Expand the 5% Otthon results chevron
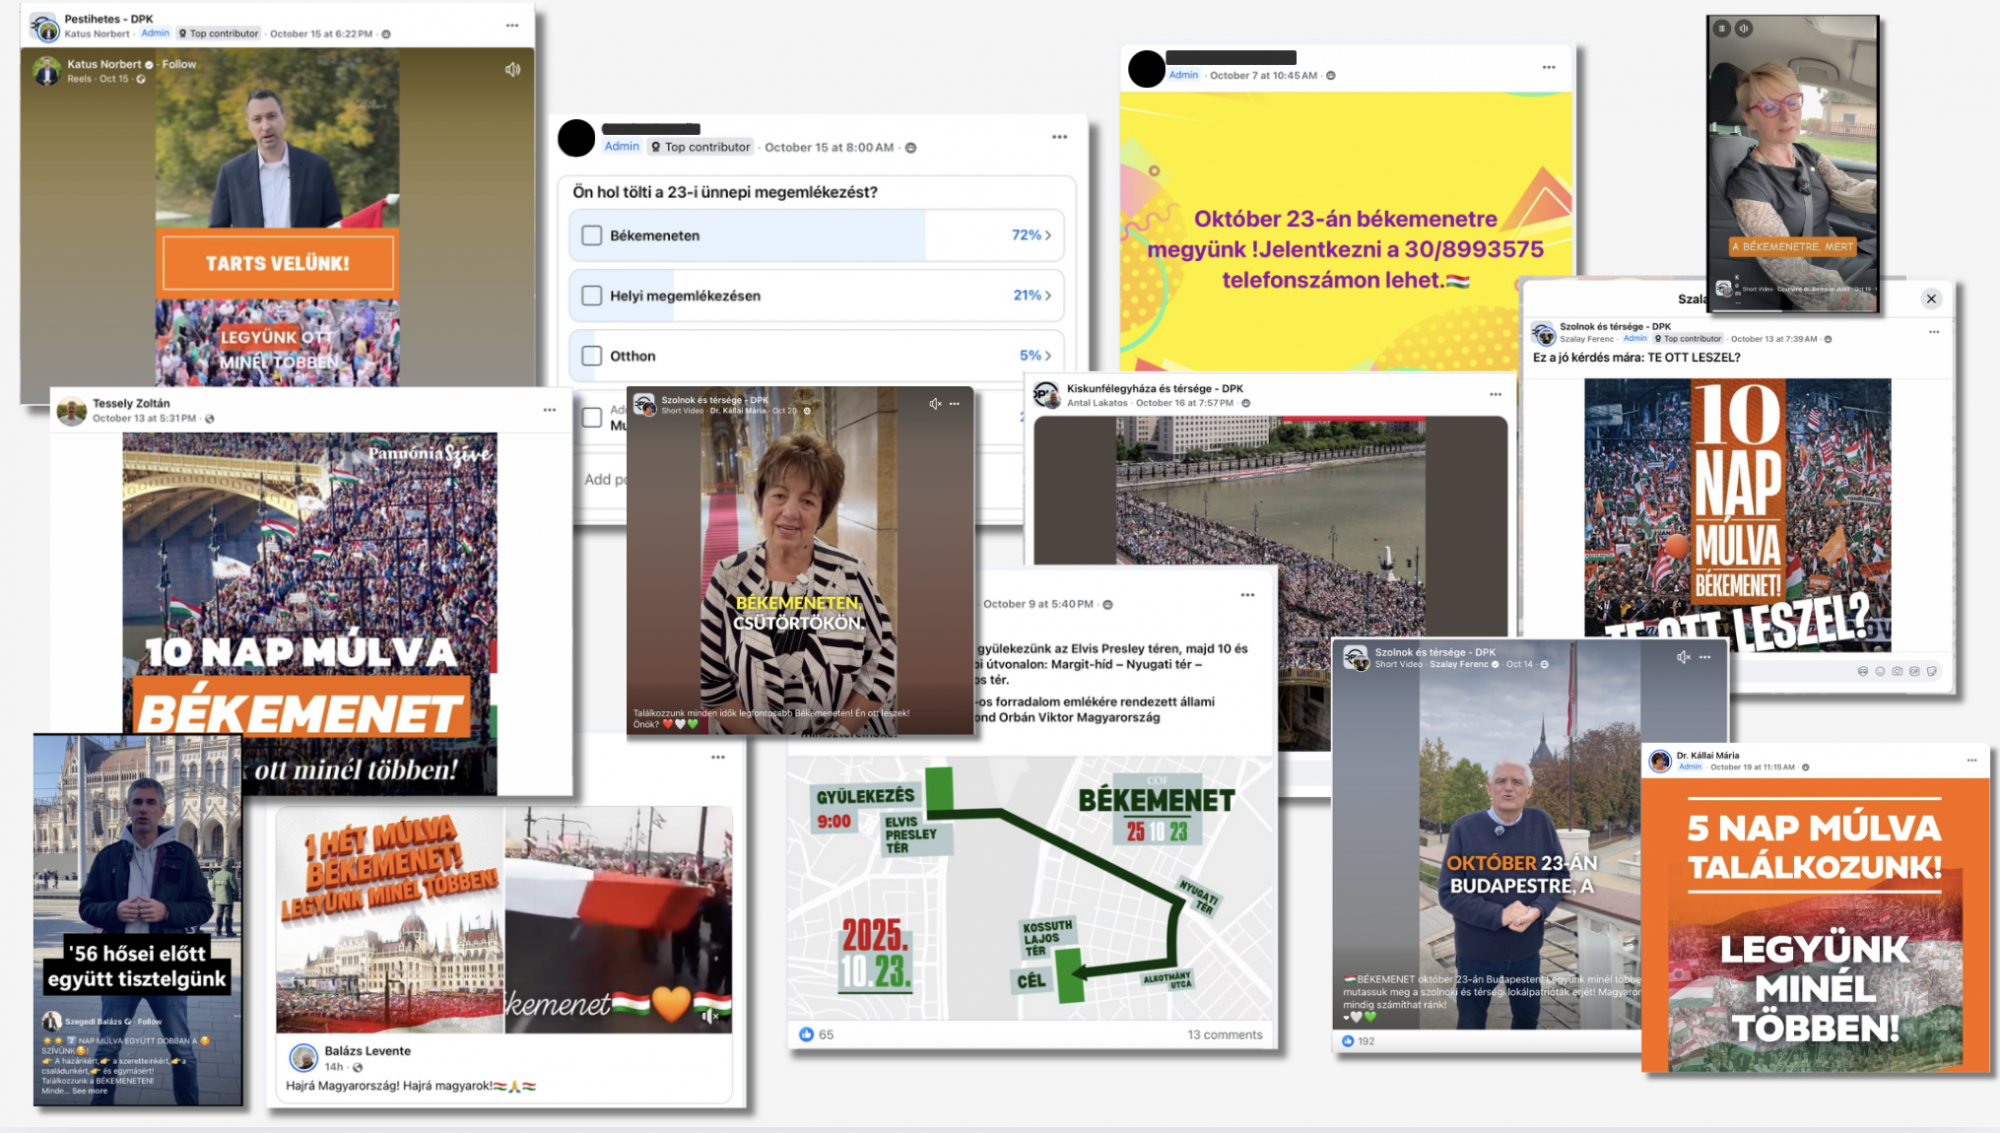The image size is (2000, 1133). [x=1048, y=356]
